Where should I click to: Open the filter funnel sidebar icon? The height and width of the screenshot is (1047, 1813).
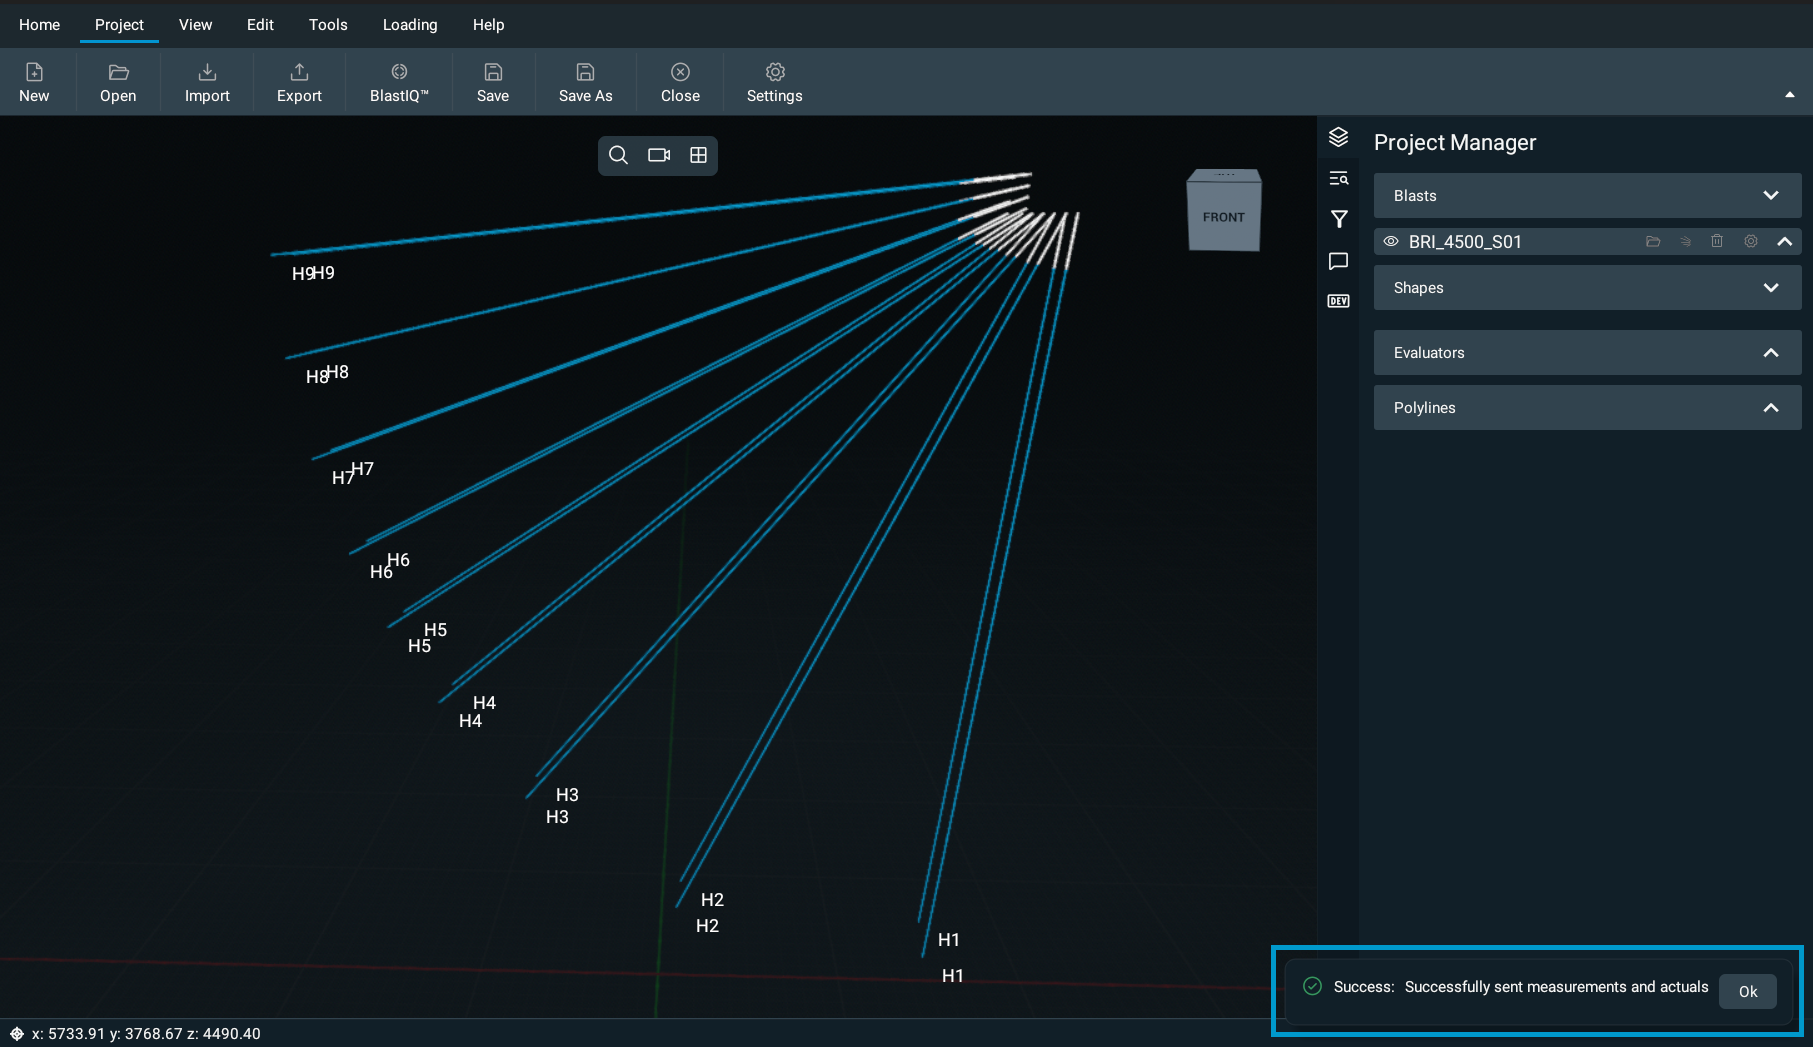tap(1339, 219)
